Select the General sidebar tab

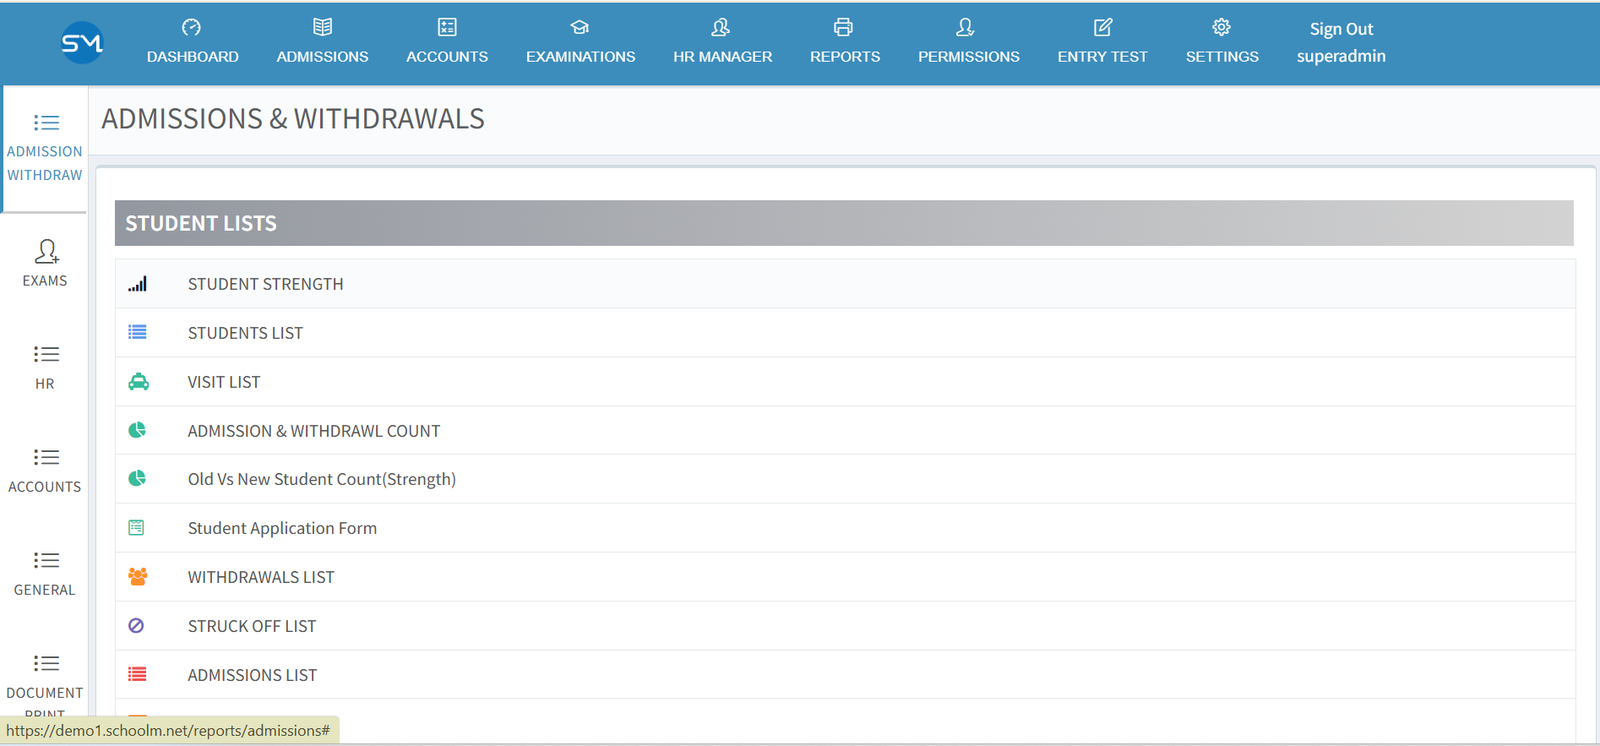45,573
